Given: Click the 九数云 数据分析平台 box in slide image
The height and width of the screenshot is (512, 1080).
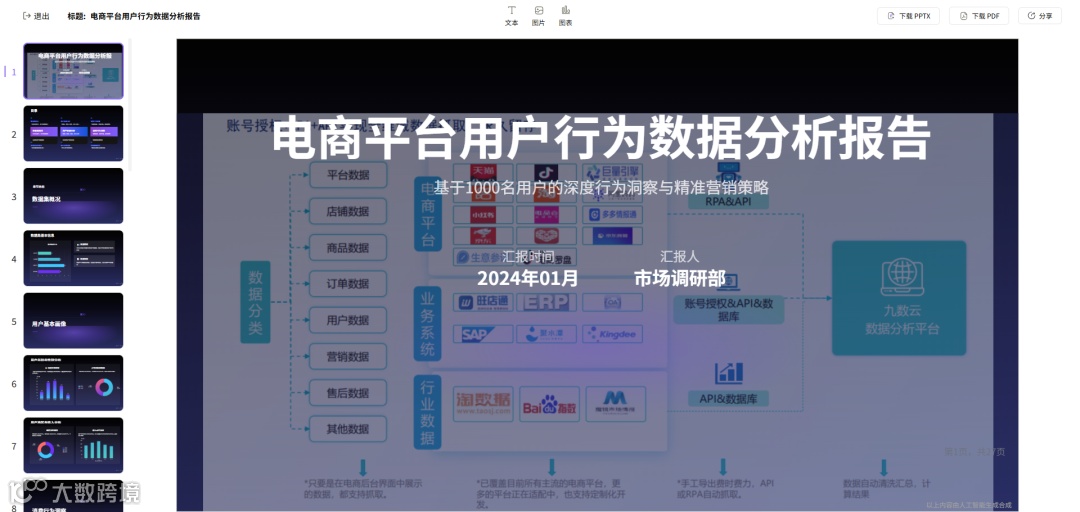Looking at the screenshot, I should [899, 298].
